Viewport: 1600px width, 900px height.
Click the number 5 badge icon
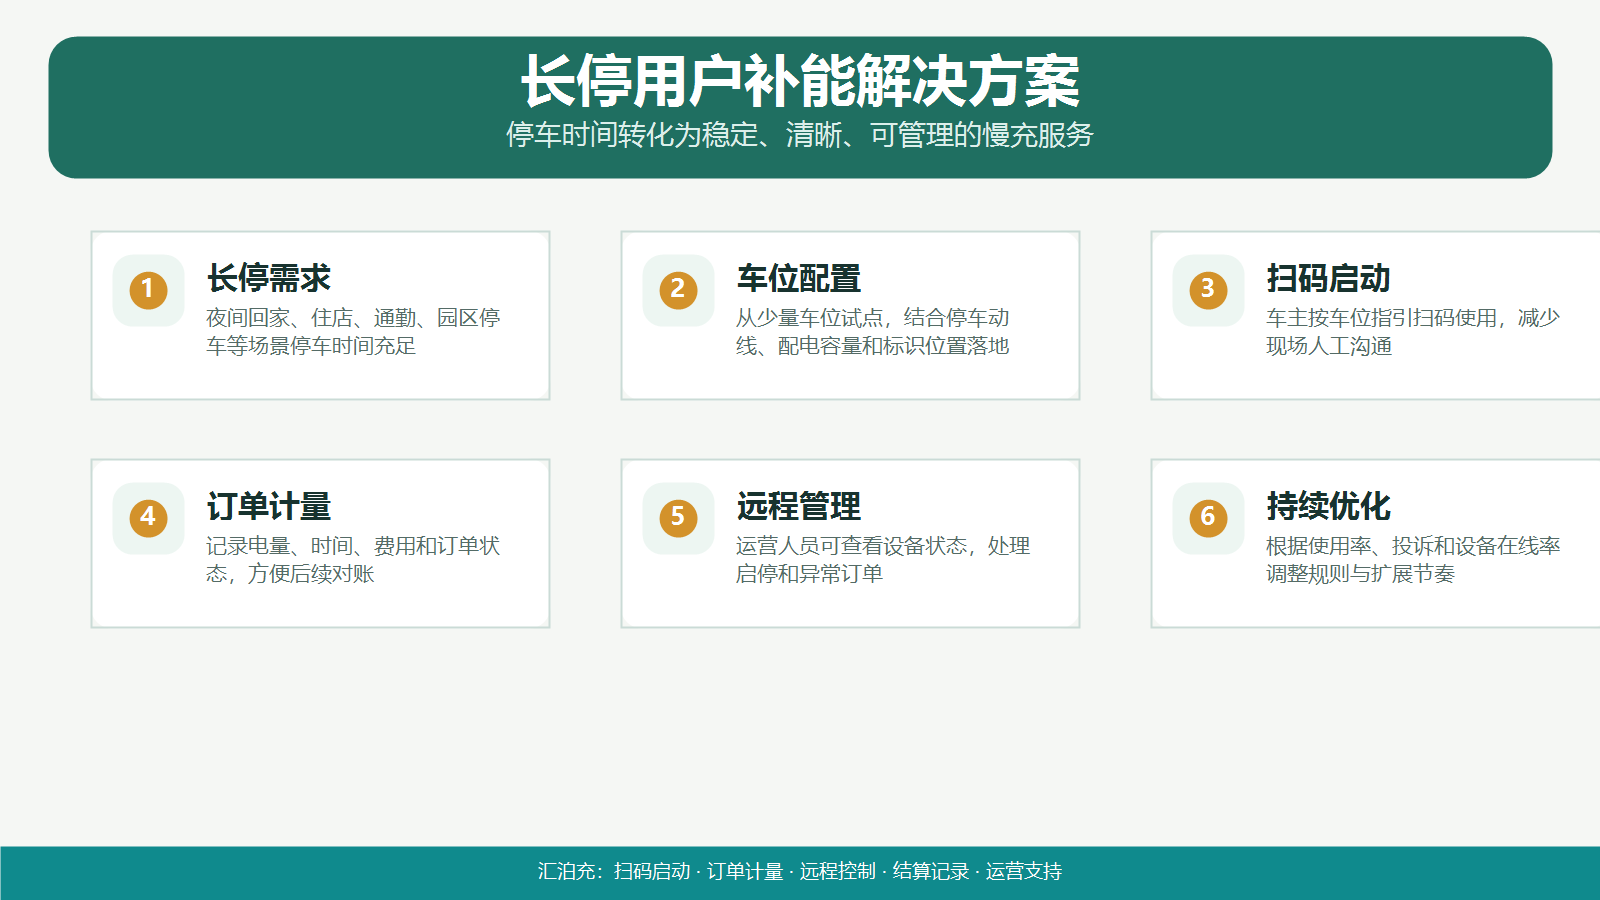pos(678,518)
